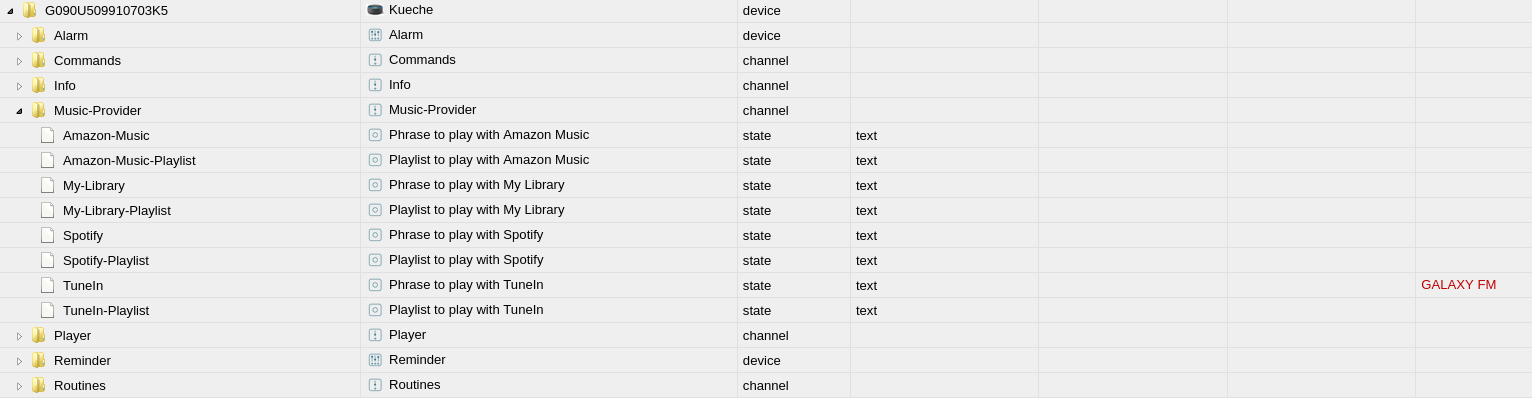The width and height of the screenshot is (1532, 398).
Task: Click the GALAXY FM value cell
Action: 1458,284
